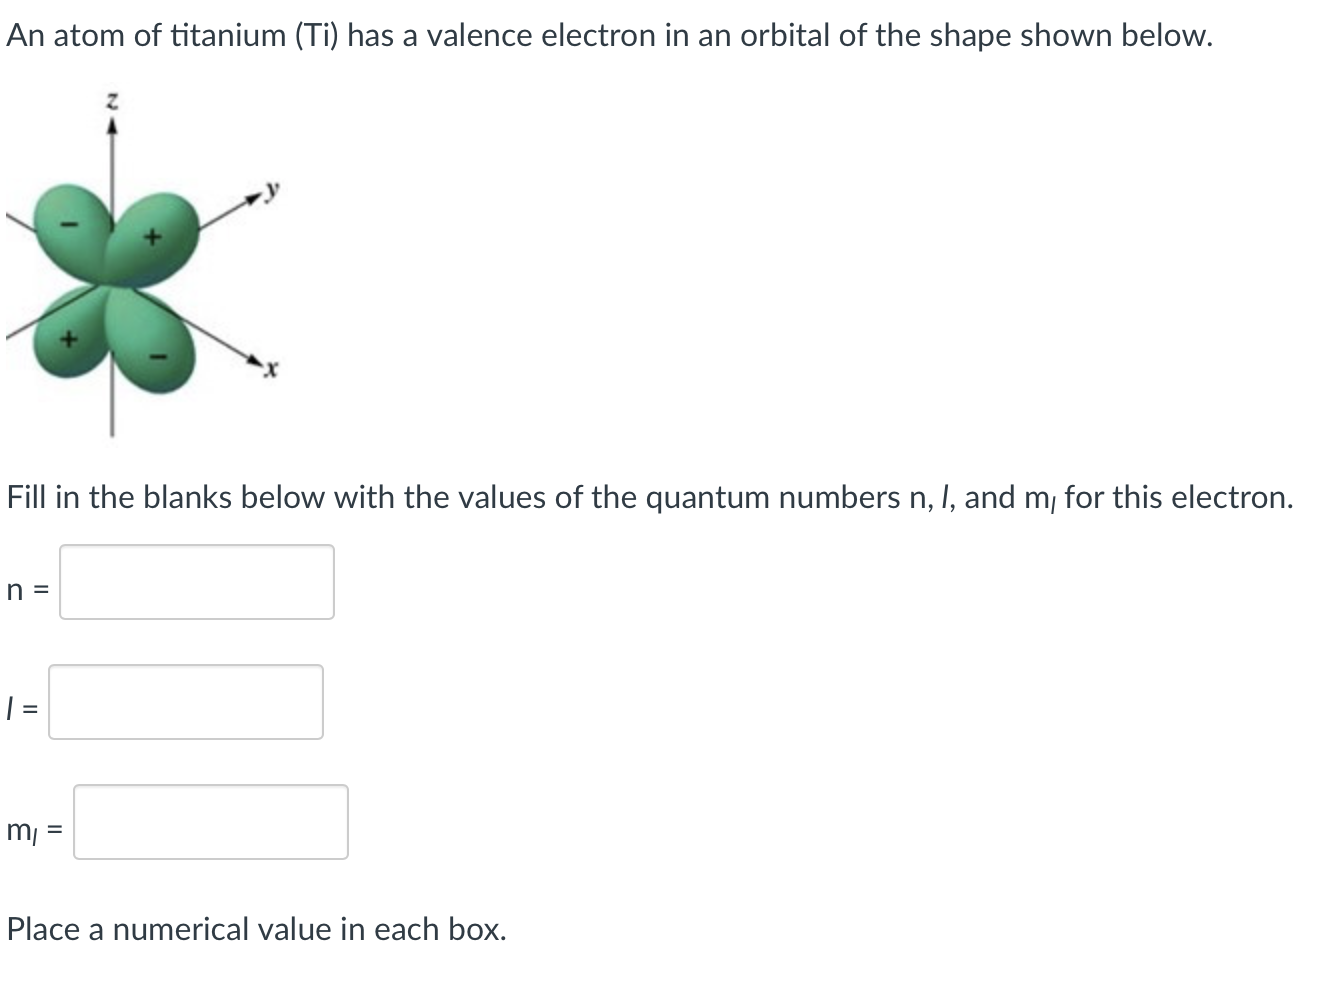Click the m_l = field label
The image size is (1332, 982).
32,831
